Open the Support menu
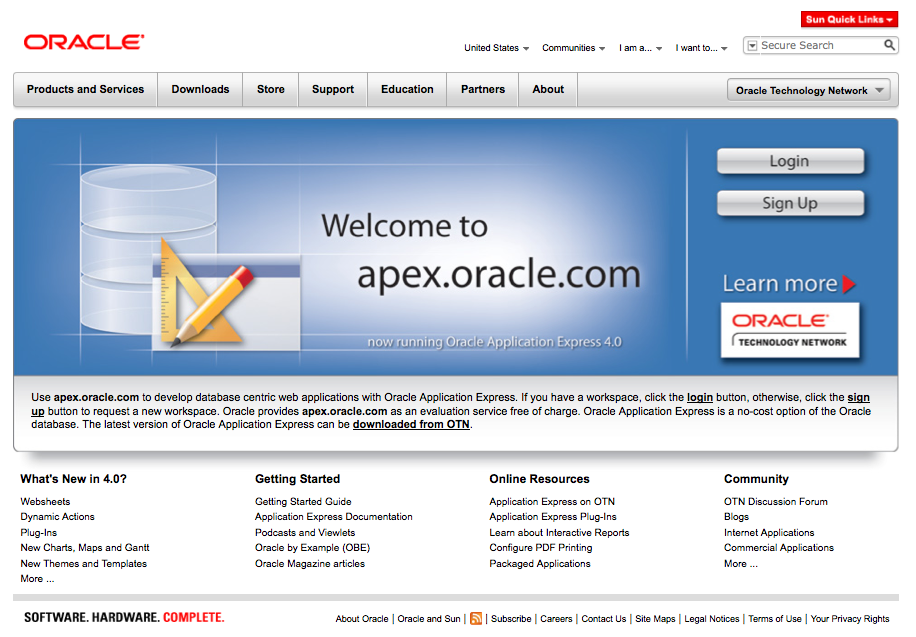Image resolution: width=916 pixels, height=637 pixels. pyautogui.click(x=333, y=89)
